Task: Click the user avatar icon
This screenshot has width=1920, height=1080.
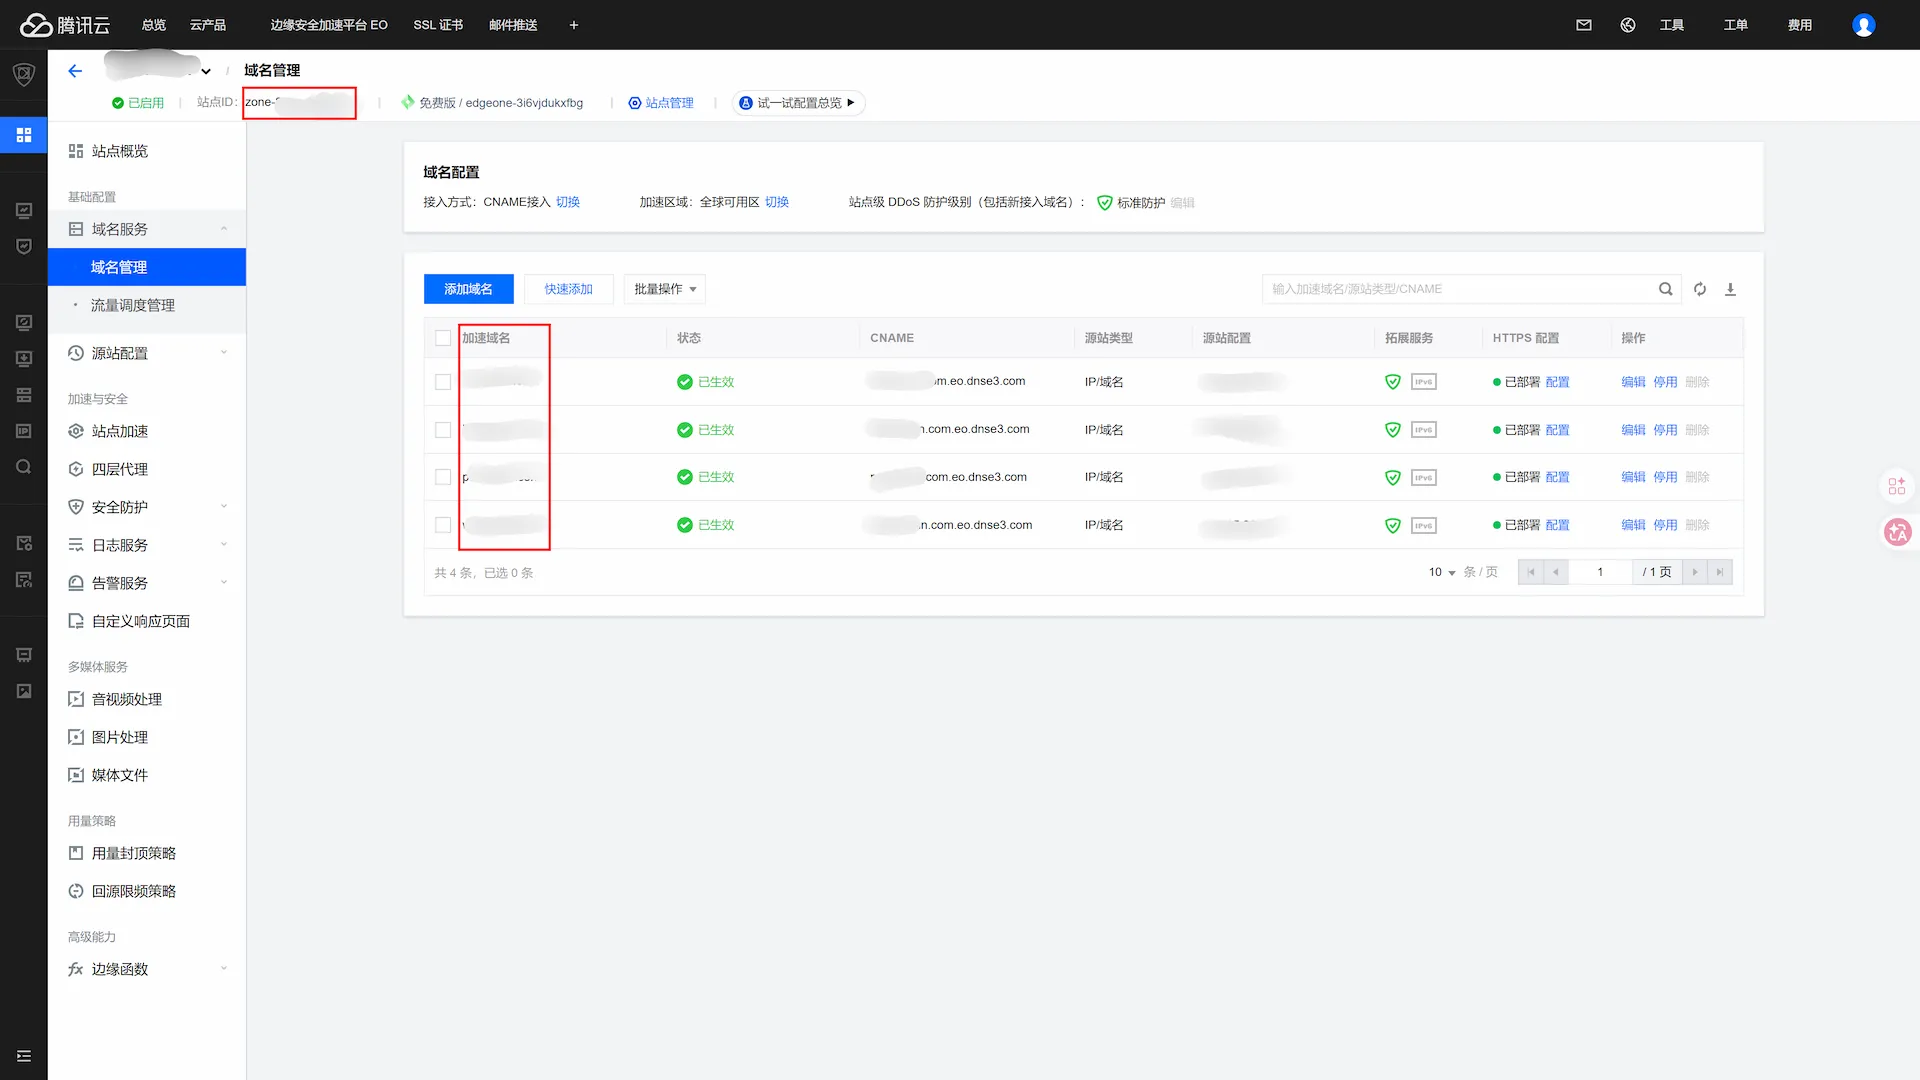Action: click(x=1863, y=25)
